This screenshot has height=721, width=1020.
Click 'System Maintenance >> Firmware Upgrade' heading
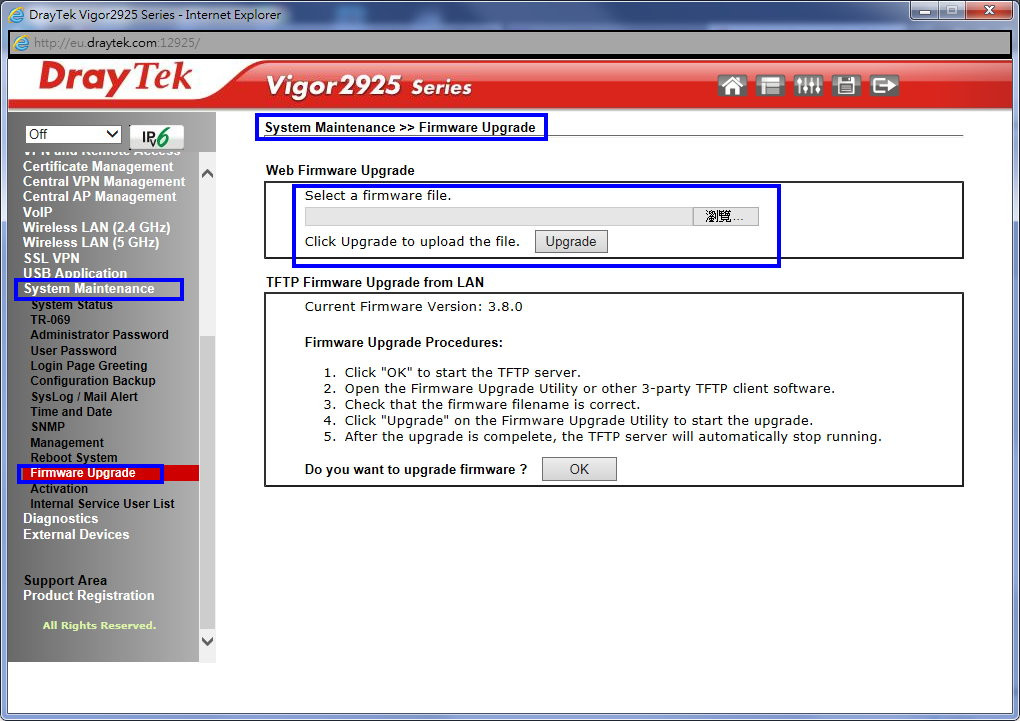tap(400, 127)
